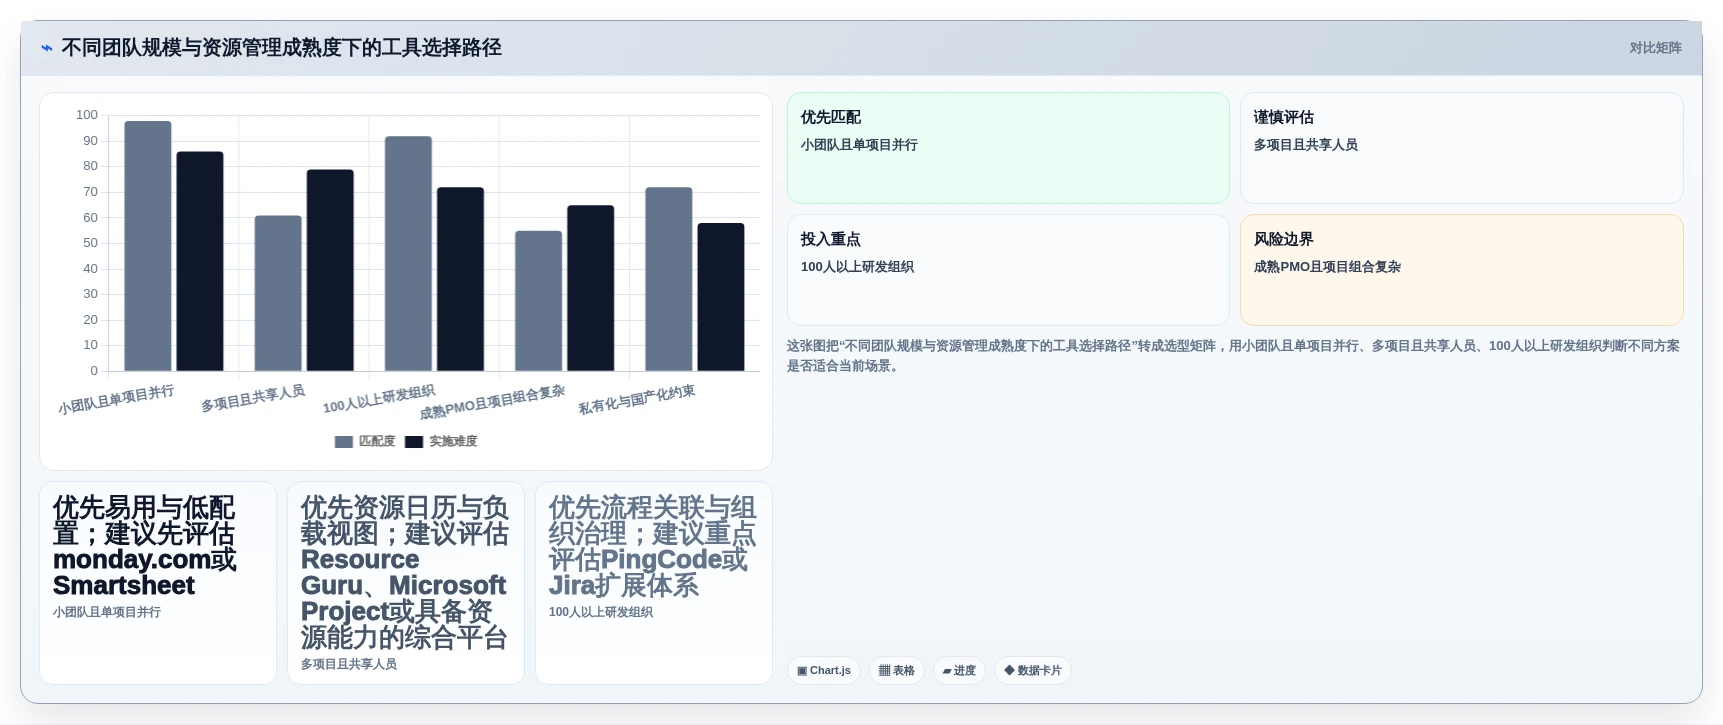Viewport: 1723px width, 725px height.
Task: Click the 实施难度 bar for 成熟PMO且项目组合复杂
Action: tap(590, 288)
